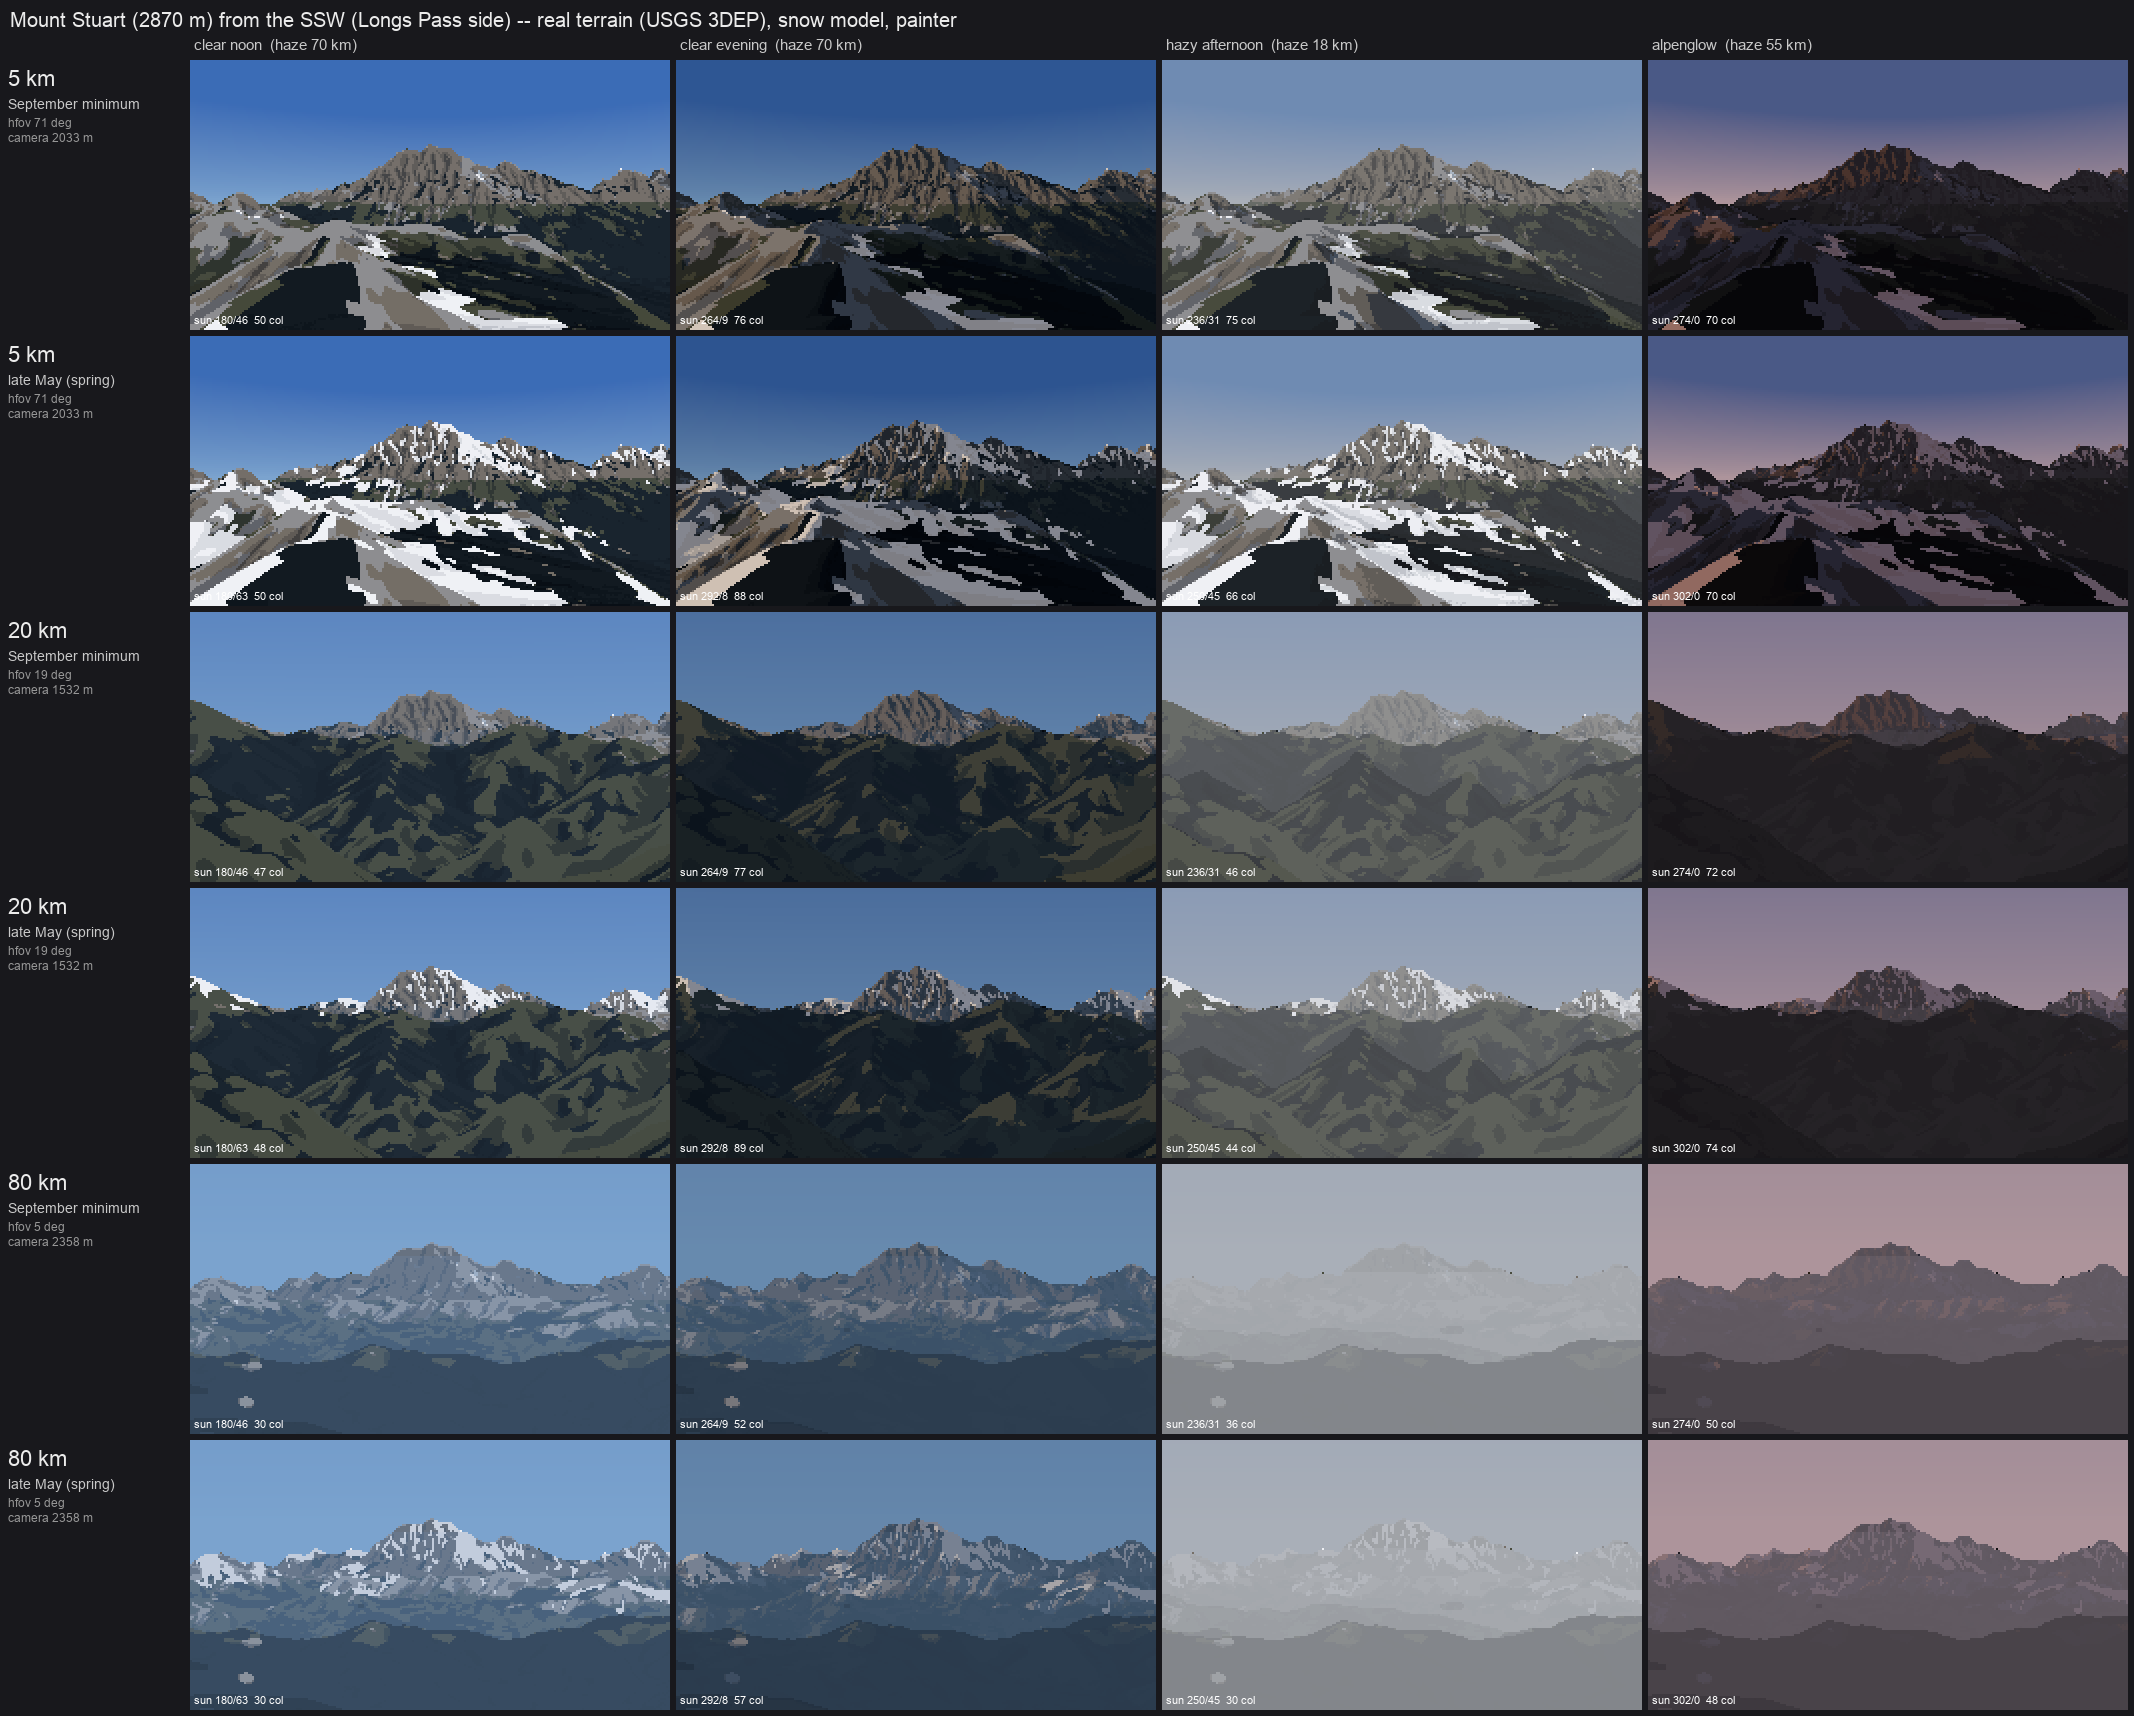Screen dimensions: 2134x1716
Task: Pick the 20 km late May hazy afternoon render
Action: pyautogui.click(x=1402, y=1023)
